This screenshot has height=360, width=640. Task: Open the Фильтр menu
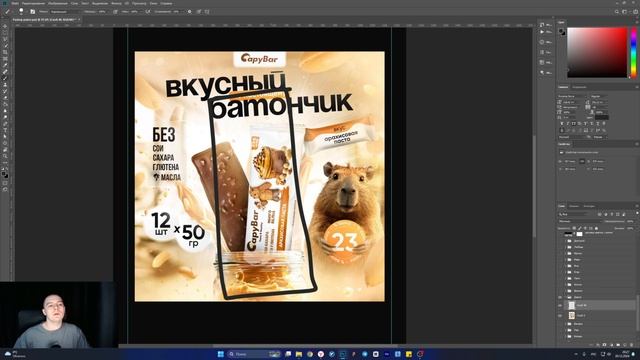pyautogui.click(x=116, y=3)
